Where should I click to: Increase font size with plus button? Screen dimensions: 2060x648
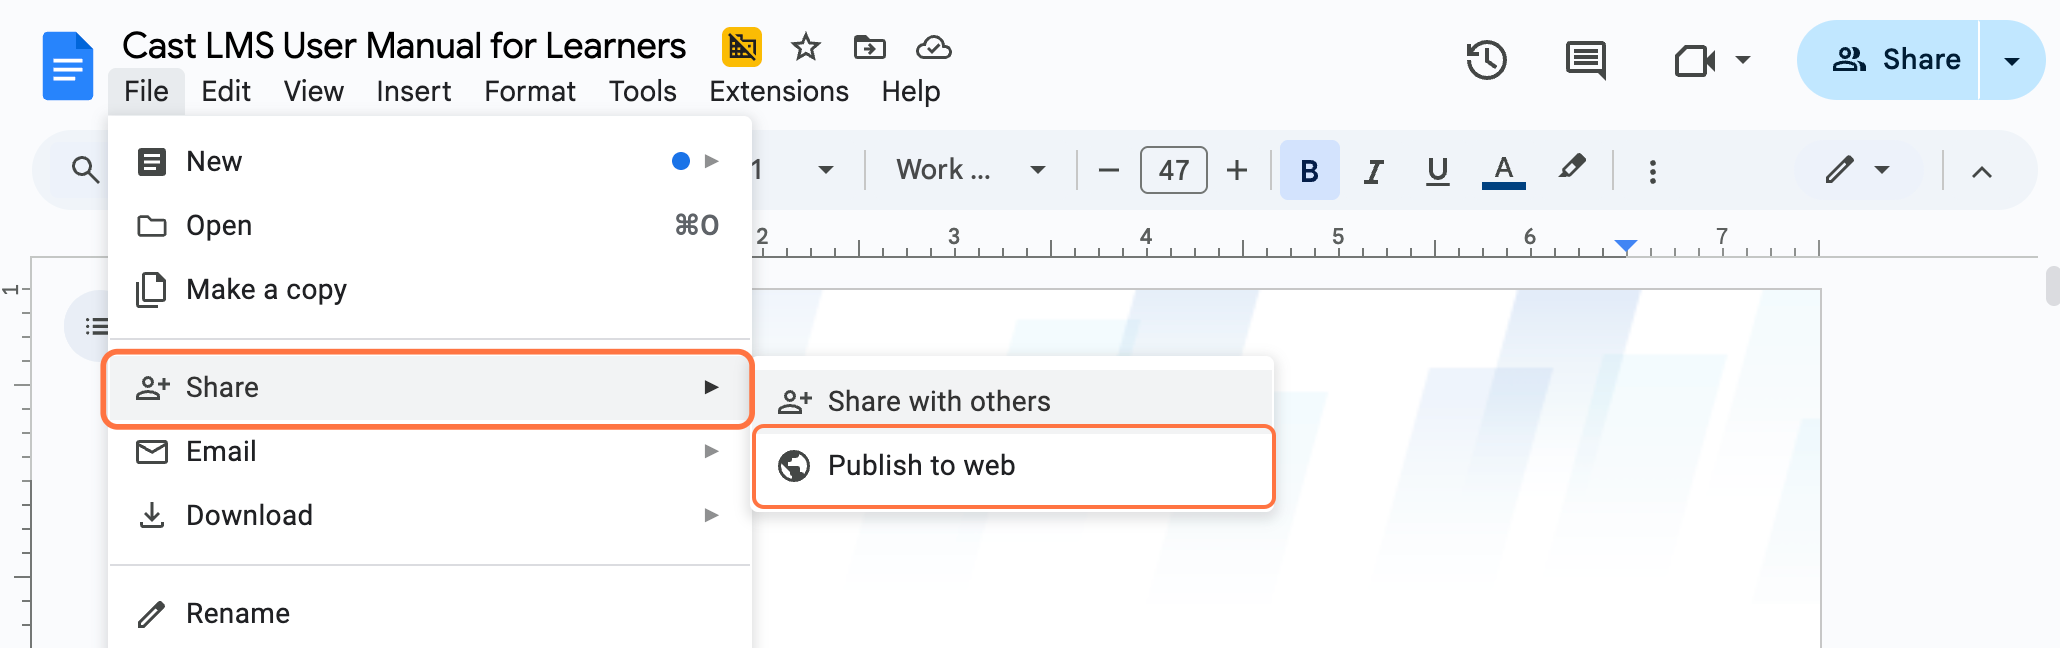[x=1237, y=170]
